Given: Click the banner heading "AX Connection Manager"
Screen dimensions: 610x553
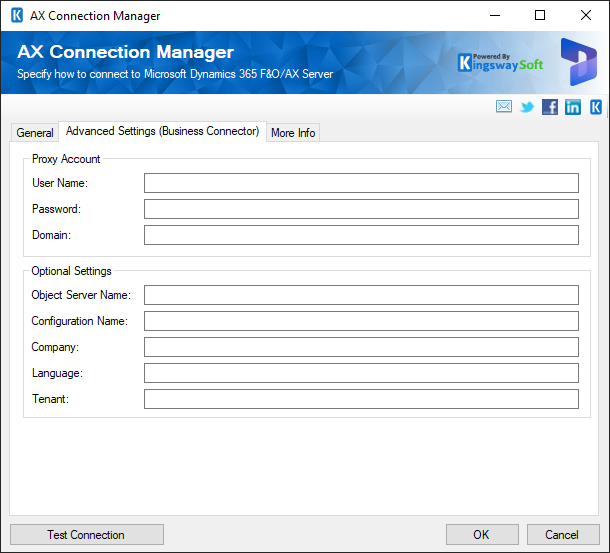Looking at the screenshot, I should click(125, 52).
